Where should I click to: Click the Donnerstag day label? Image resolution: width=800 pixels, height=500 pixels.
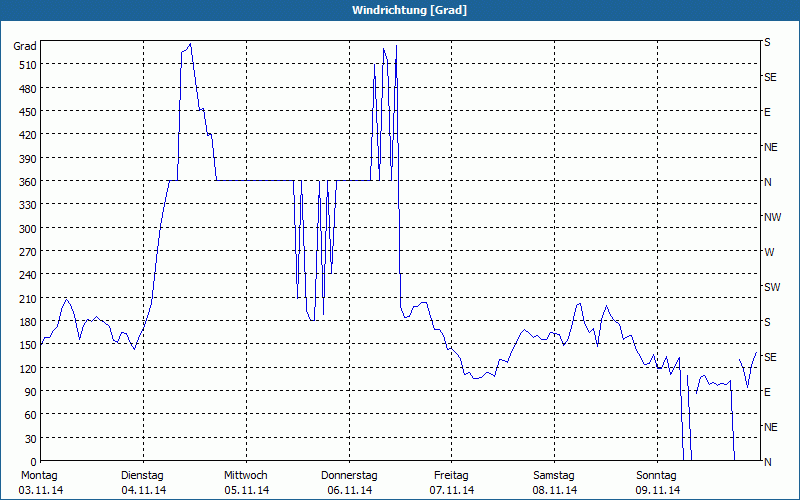(349, 476)
